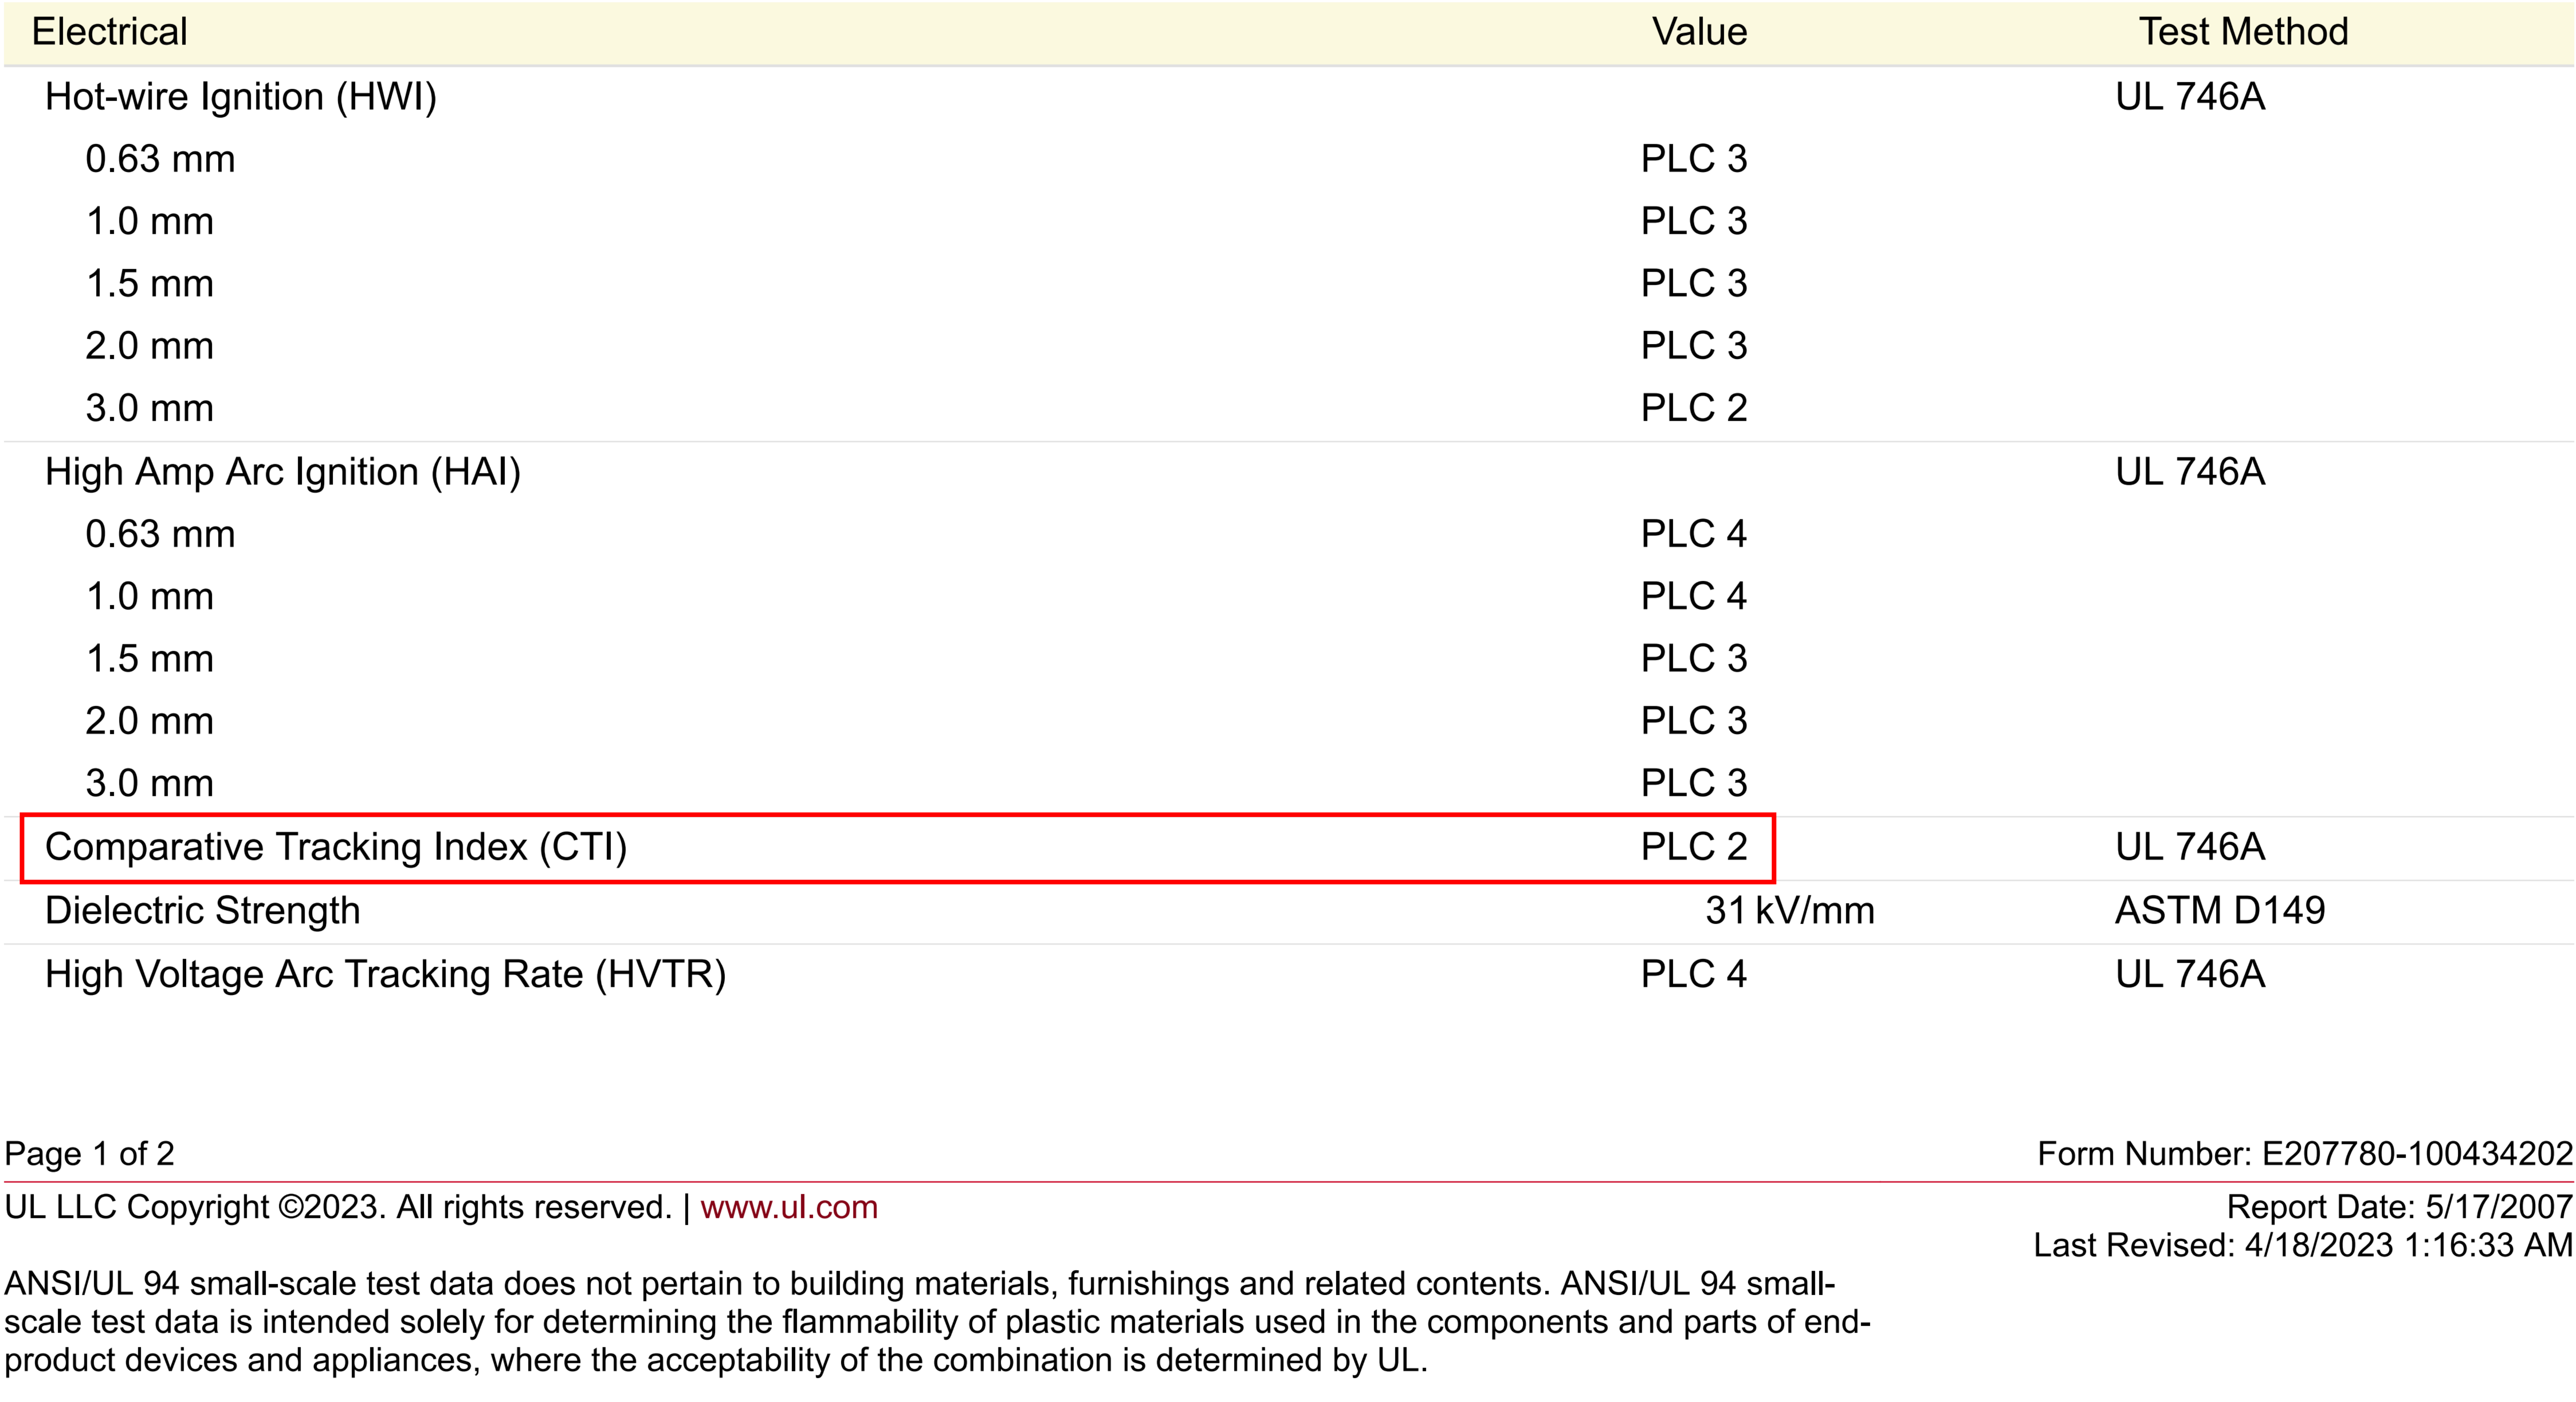The width and height of the screenshot is (2576, 1402).
Task: Select High Voltage Arc Tracking Rate (HVTR) label
Action: 386,975
